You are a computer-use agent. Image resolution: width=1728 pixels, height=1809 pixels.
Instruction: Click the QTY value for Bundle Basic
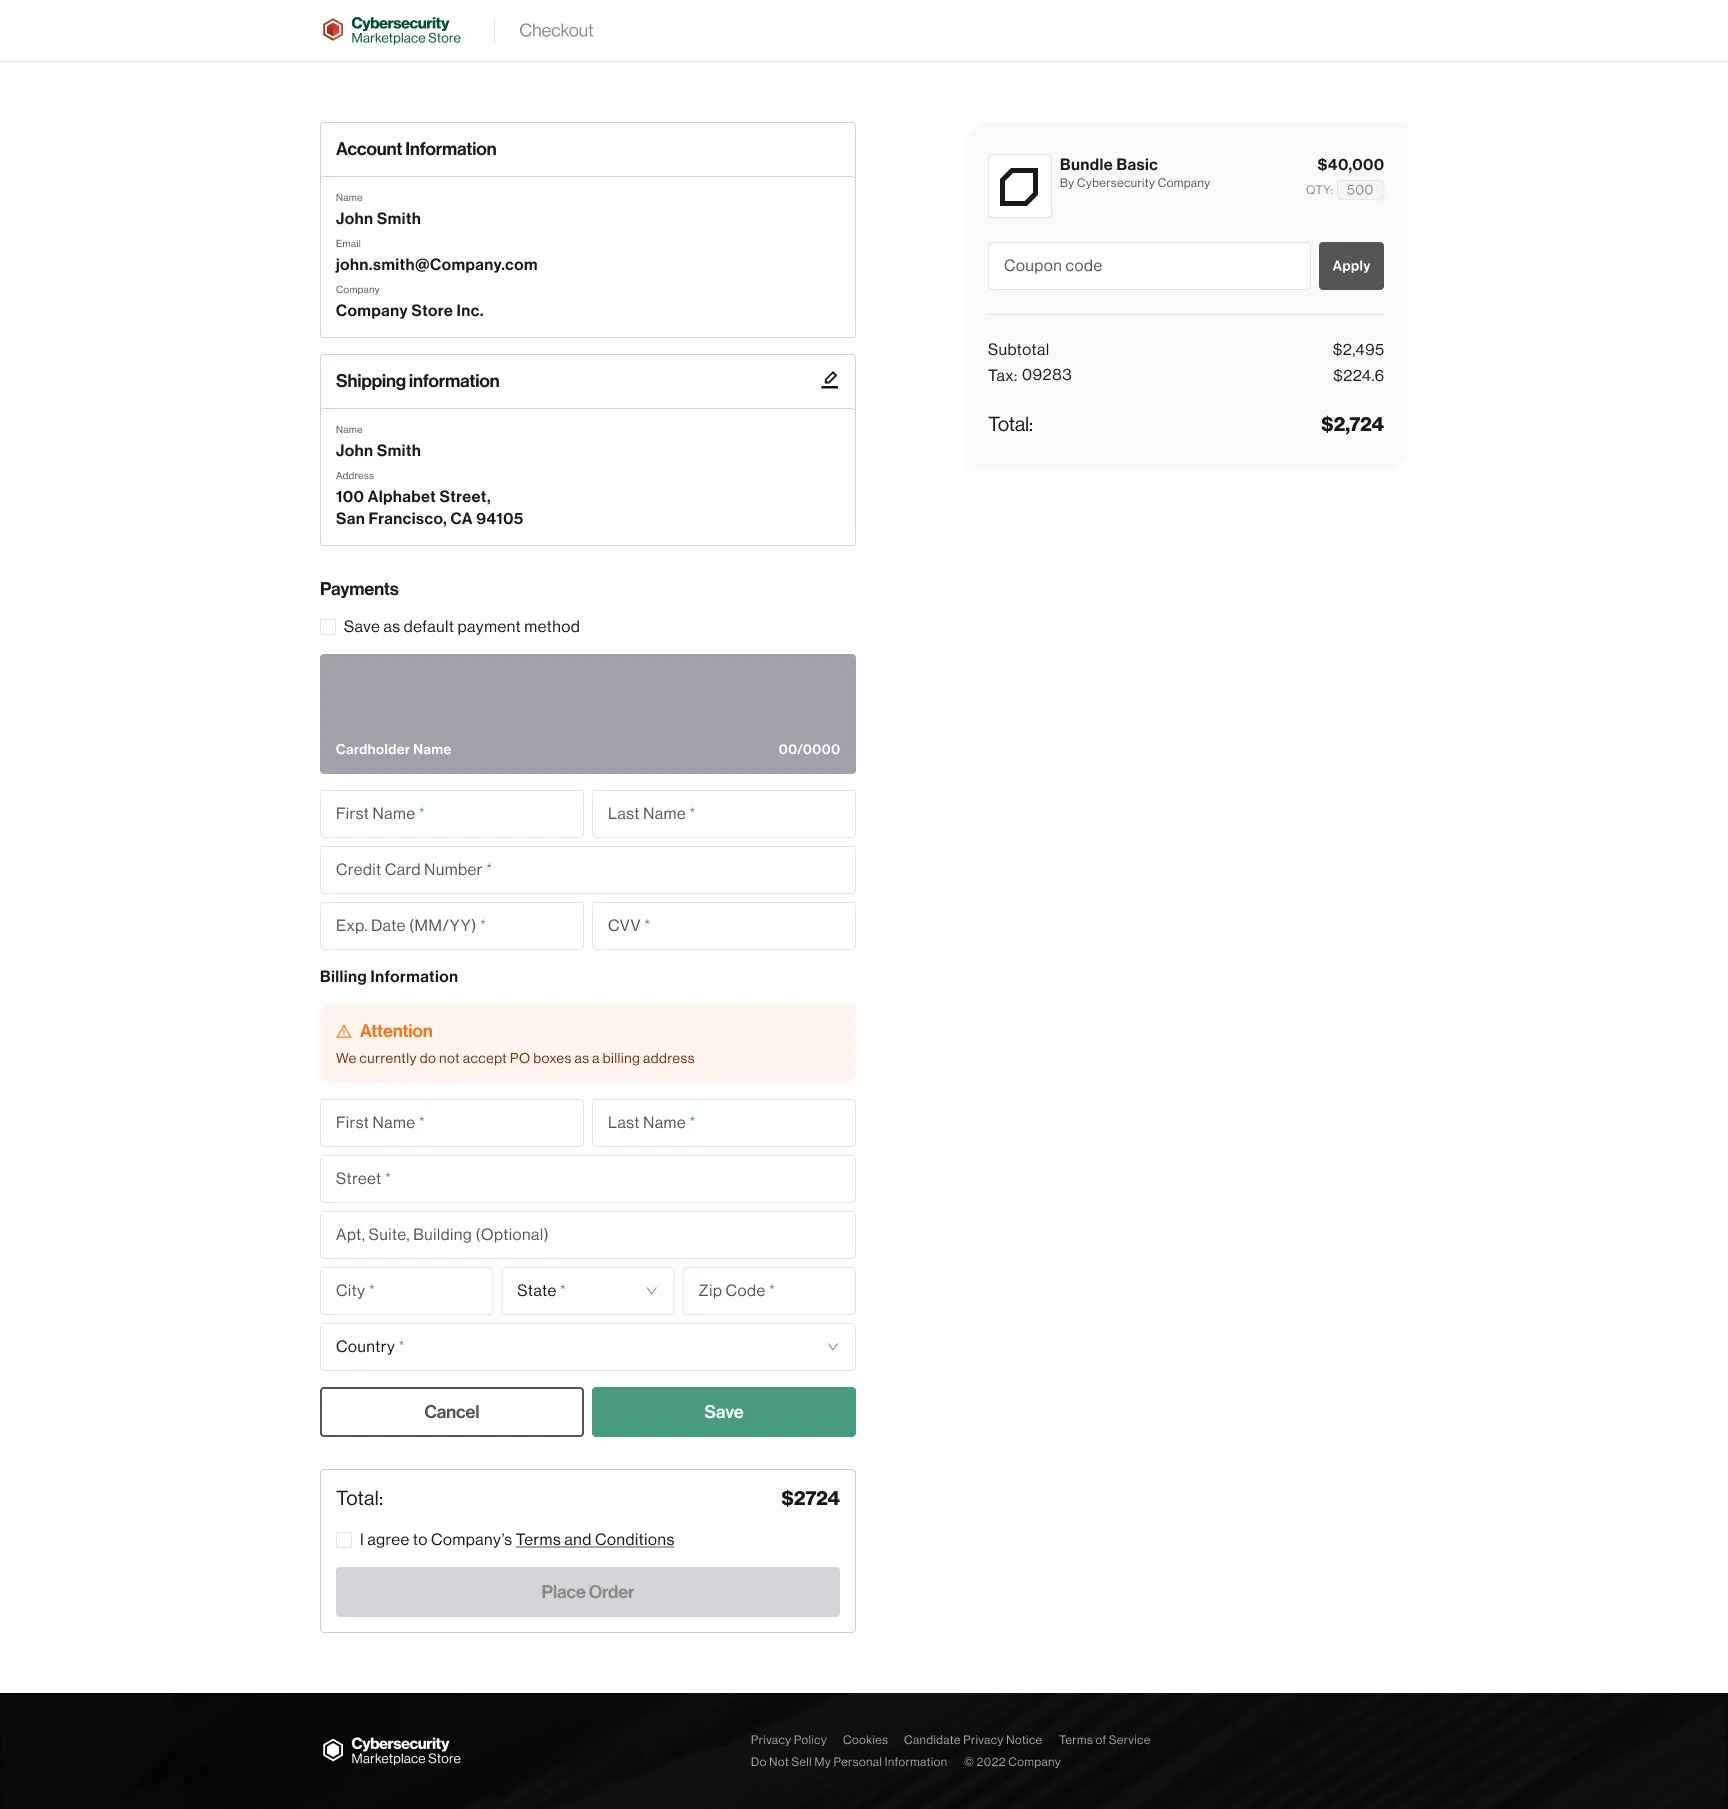tap(1360, 190)
